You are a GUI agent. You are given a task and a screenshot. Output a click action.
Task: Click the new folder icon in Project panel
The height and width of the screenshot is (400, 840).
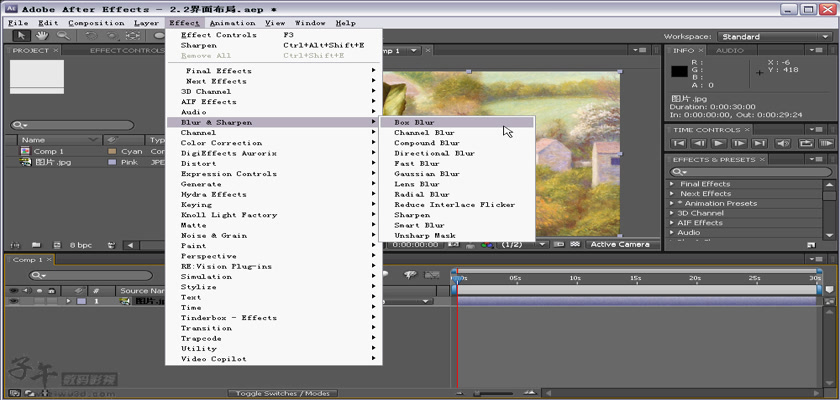[x=35, y=245]
